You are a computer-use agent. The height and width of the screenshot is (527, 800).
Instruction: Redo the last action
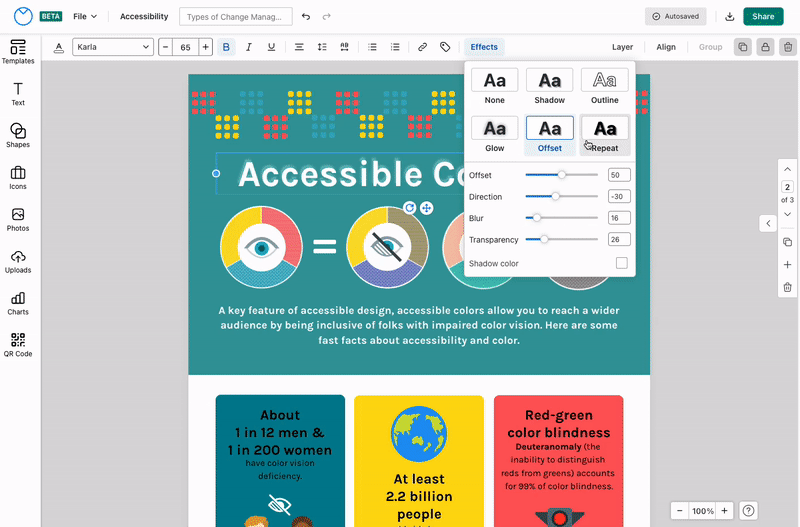click(327, 16)
